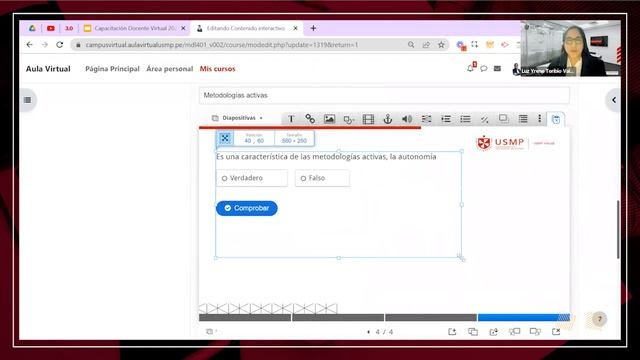Viewport: 640px width, 360px height.
Task: Open the Aula Virtual home link
Action: point(48,69)
